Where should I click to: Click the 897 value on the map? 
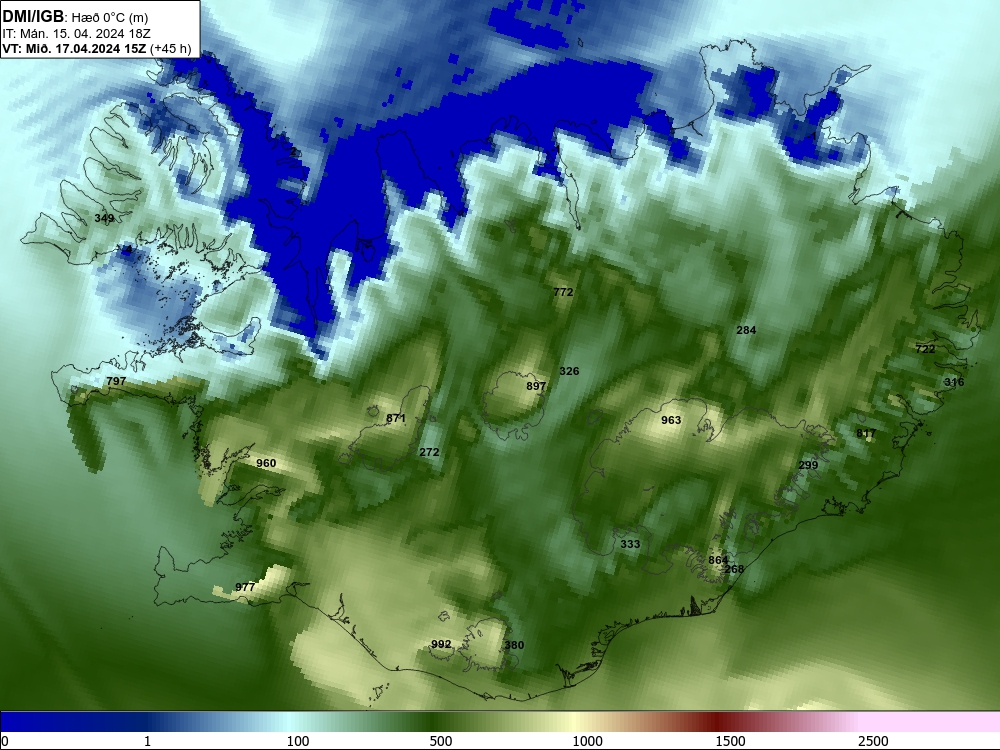[536, 386]
